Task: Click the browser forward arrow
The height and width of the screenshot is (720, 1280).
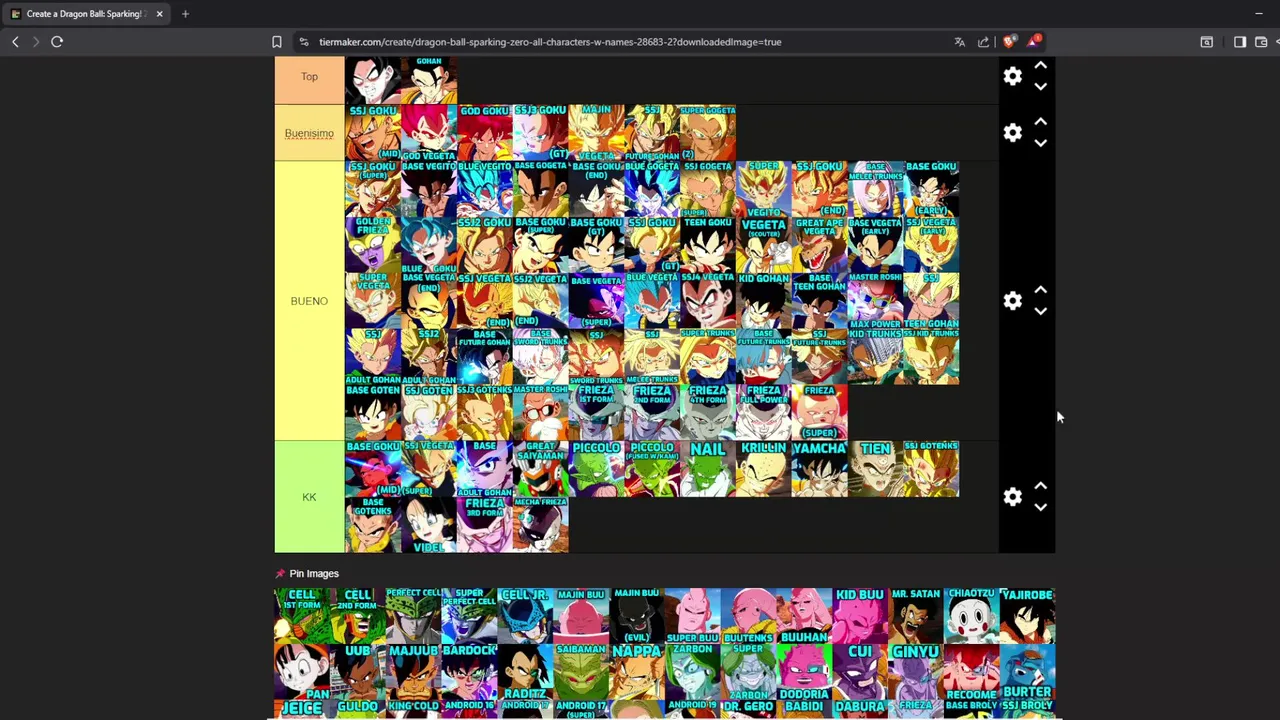Action: point(36,42)
